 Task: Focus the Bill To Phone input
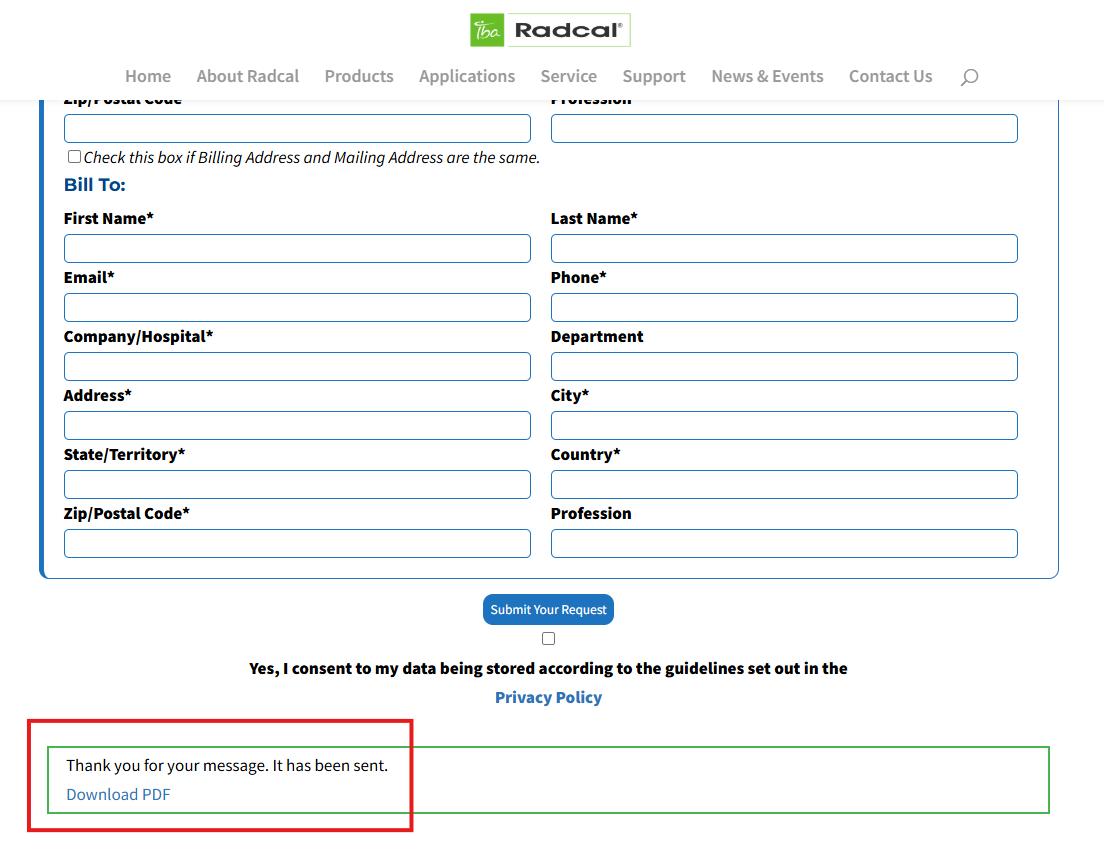[784, 308]
